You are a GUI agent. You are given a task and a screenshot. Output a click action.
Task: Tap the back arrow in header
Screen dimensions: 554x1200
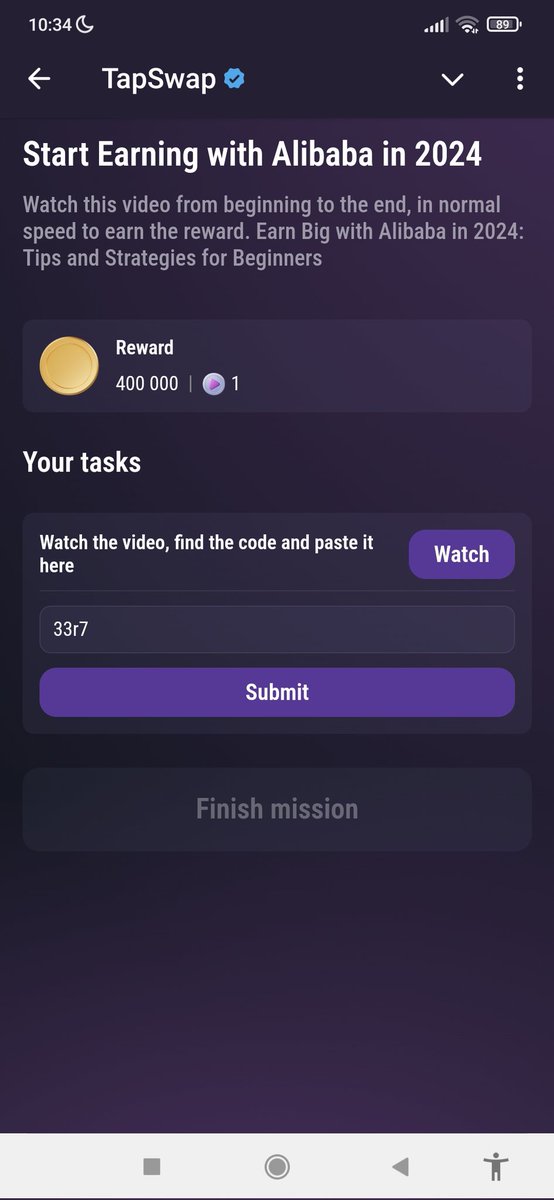coord(39,80)
